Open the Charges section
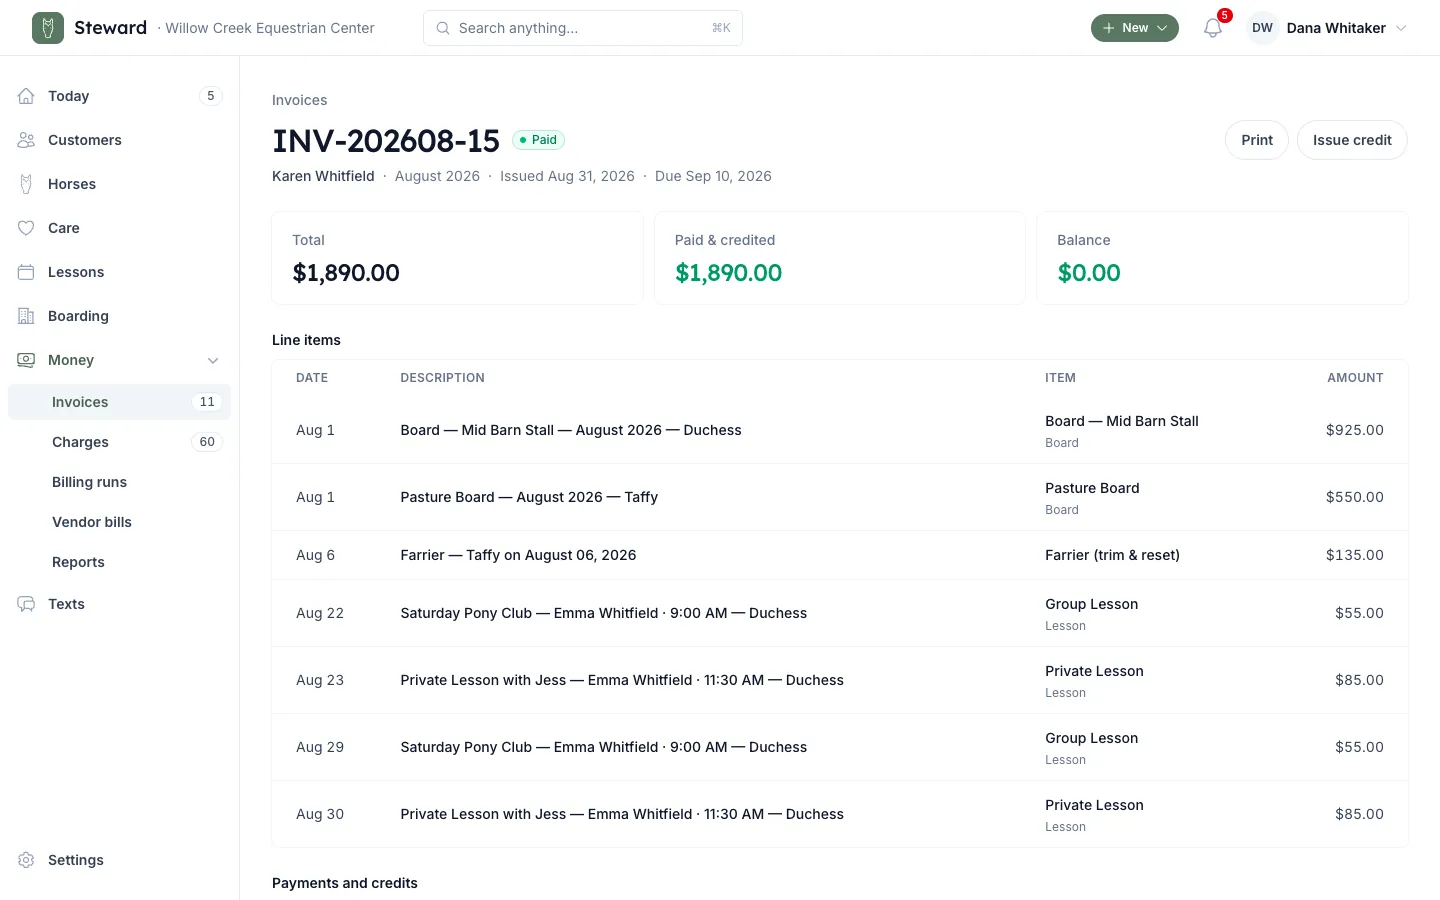Screen dimensions: 1440x900 [120, 442]
